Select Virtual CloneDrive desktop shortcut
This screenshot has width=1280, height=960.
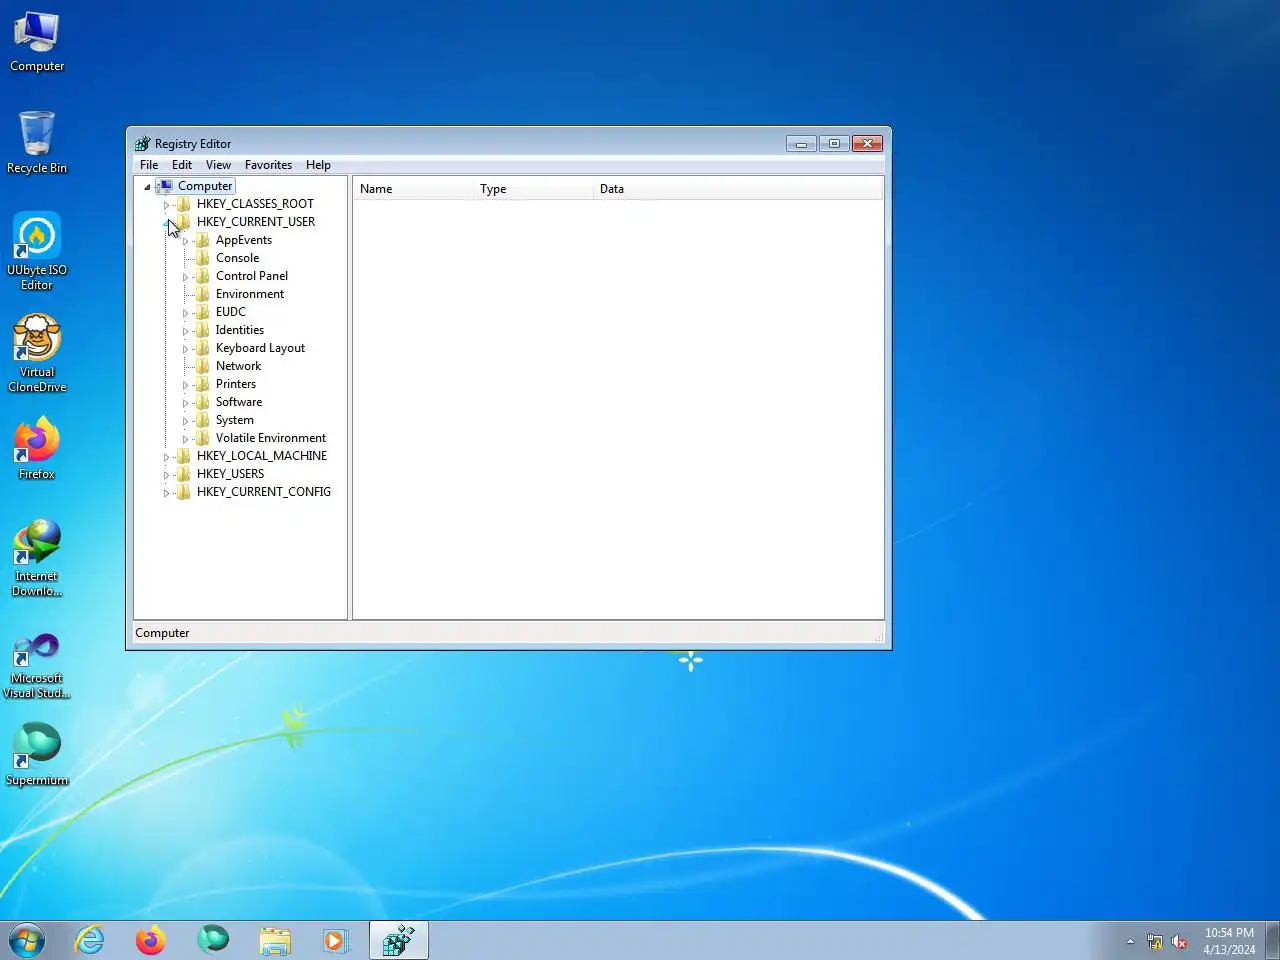point(37,353)
